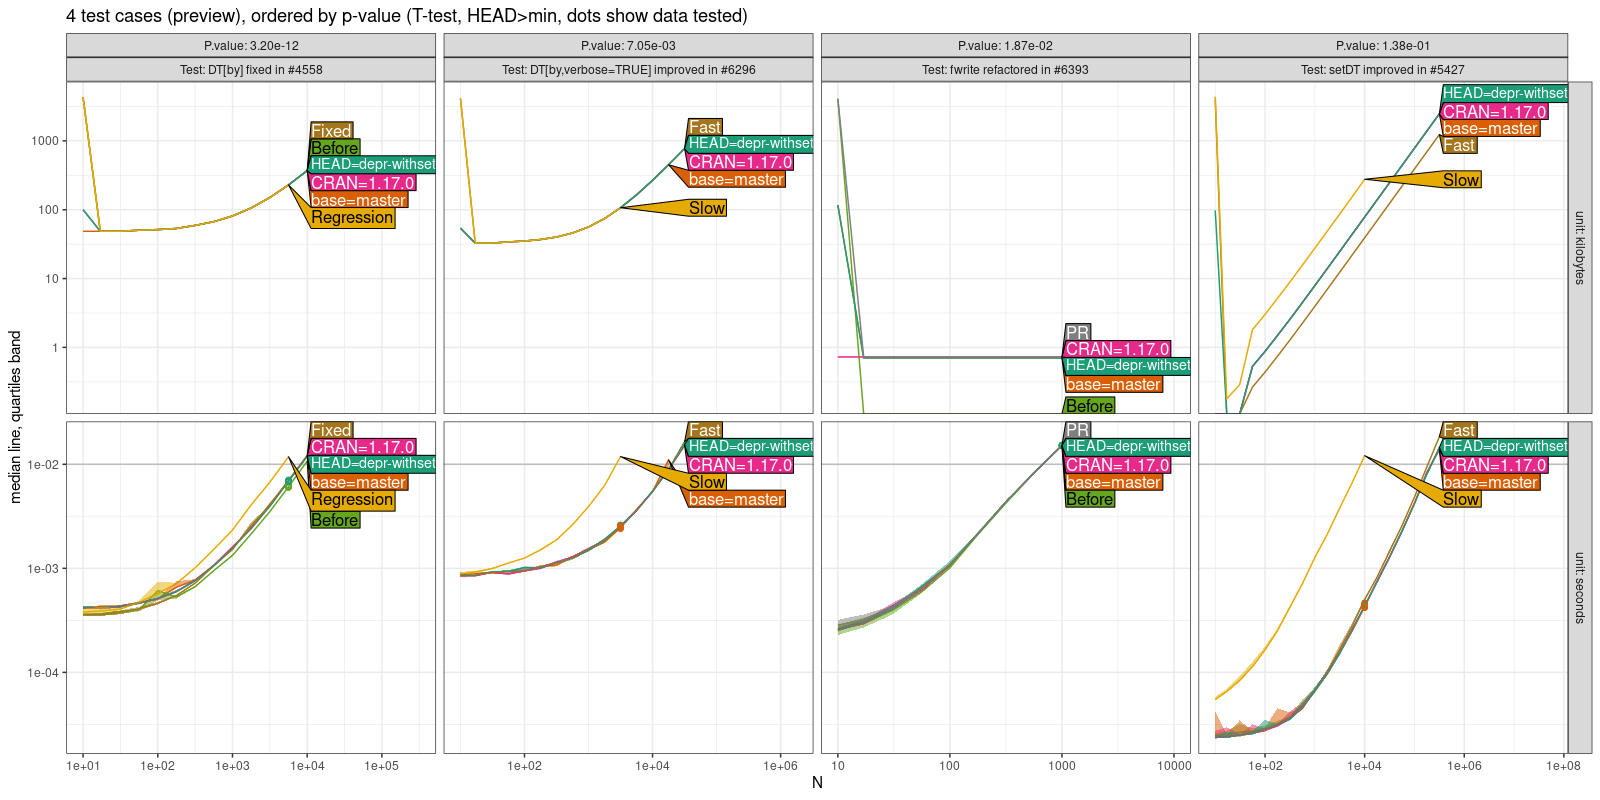The height and width of the screenshot is (800, 1600).
Task: Click 'HEAD=depr-withset' label in verbose=TRUE kilobytes panel
Action: 750,144
